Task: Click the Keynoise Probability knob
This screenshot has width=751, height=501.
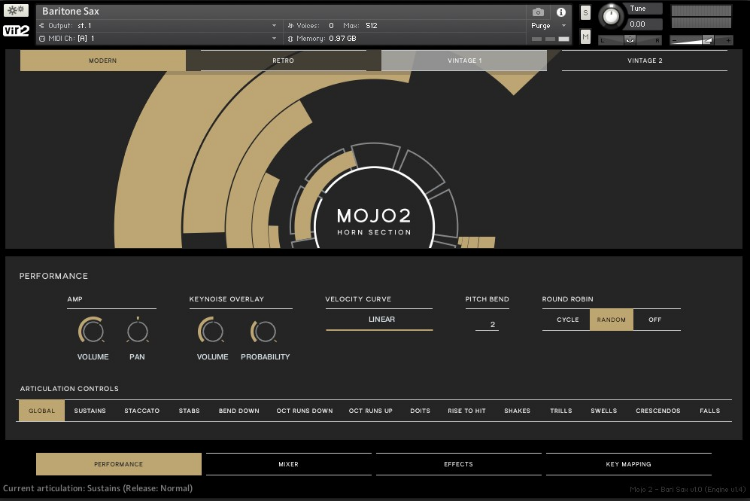Action: tap(264, 331)
